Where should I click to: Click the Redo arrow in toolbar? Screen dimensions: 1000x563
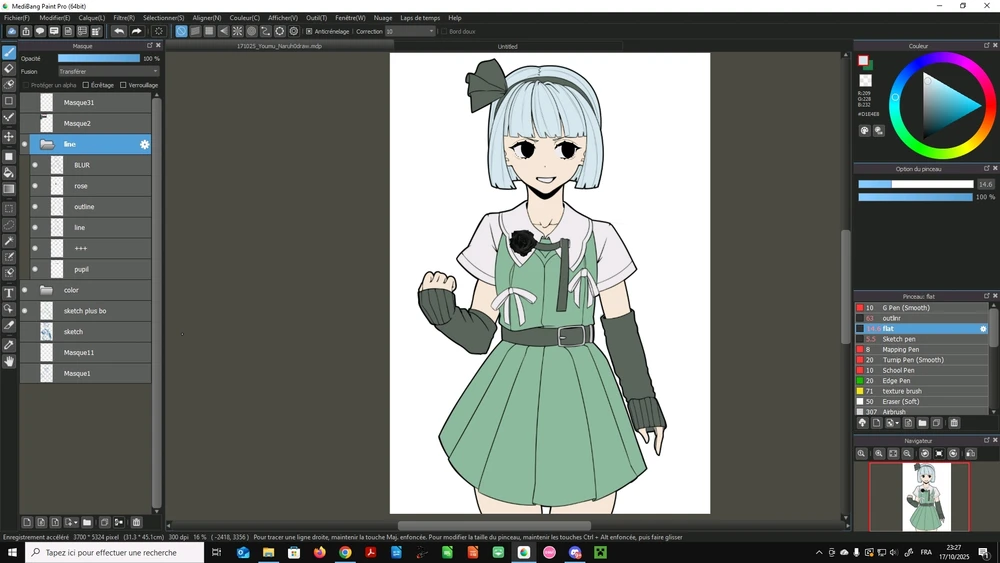pos(136,31)
